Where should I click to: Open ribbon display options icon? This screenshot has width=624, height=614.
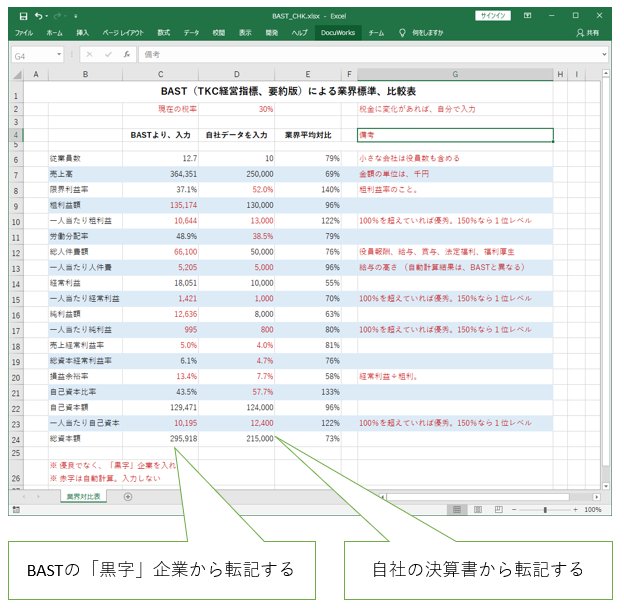[x=528, y=16]
